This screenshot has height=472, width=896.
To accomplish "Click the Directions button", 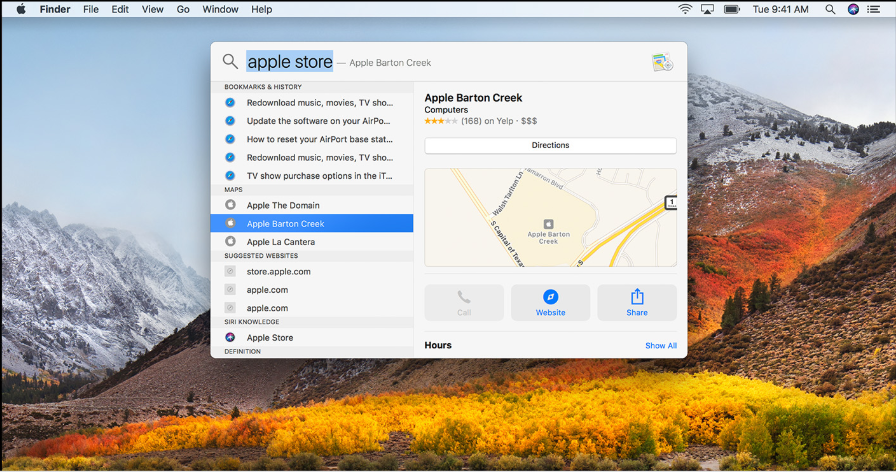I will pos(550,145).
